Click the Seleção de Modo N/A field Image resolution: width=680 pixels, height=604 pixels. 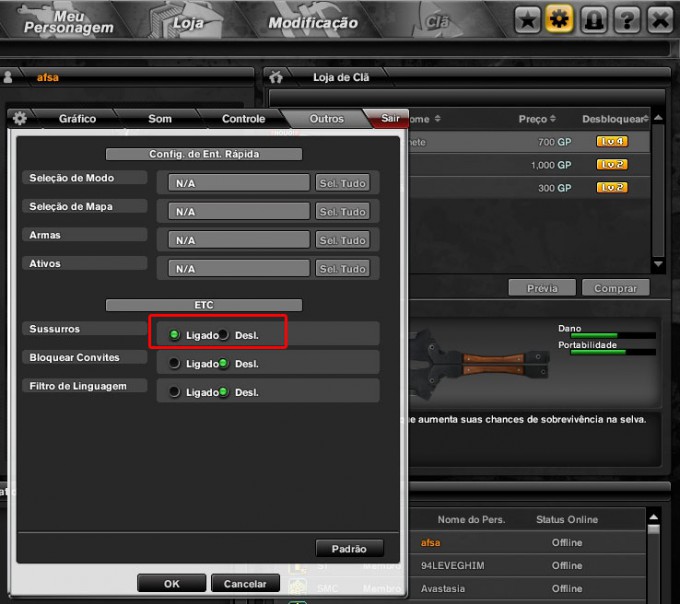click(x=233, y=183)
